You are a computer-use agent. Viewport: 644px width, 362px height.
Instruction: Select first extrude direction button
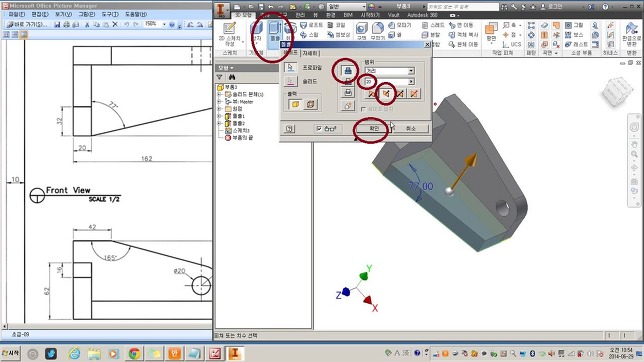pyautogui.click(x=371, y=94)
